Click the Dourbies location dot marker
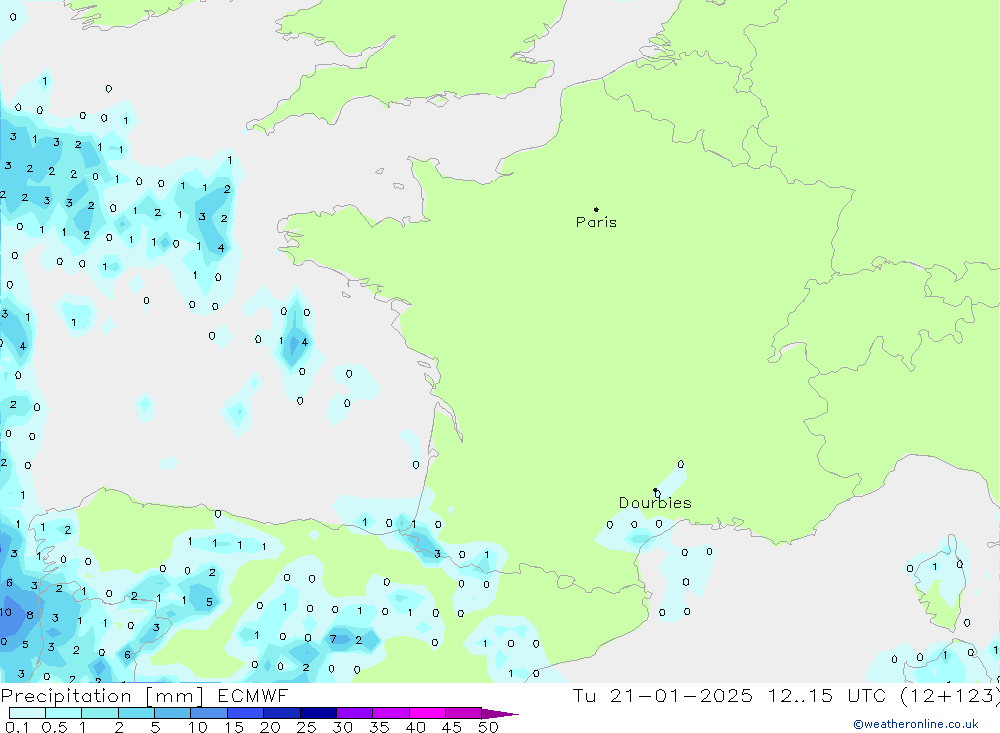 coord(655,490)
